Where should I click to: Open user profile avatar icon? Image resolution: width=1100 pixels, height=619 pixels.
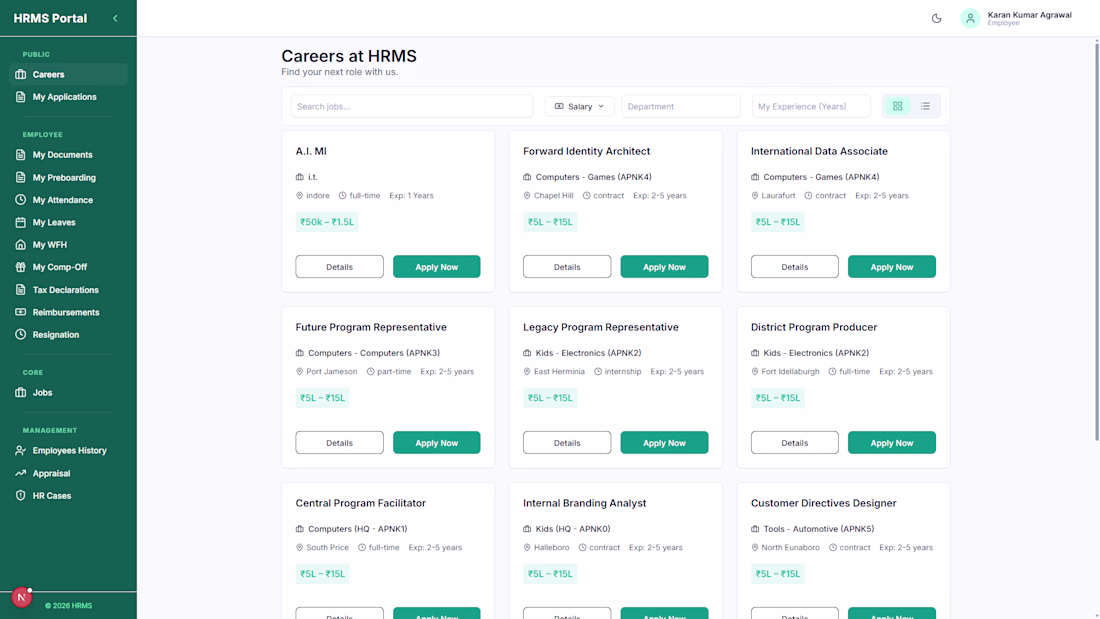970,18
